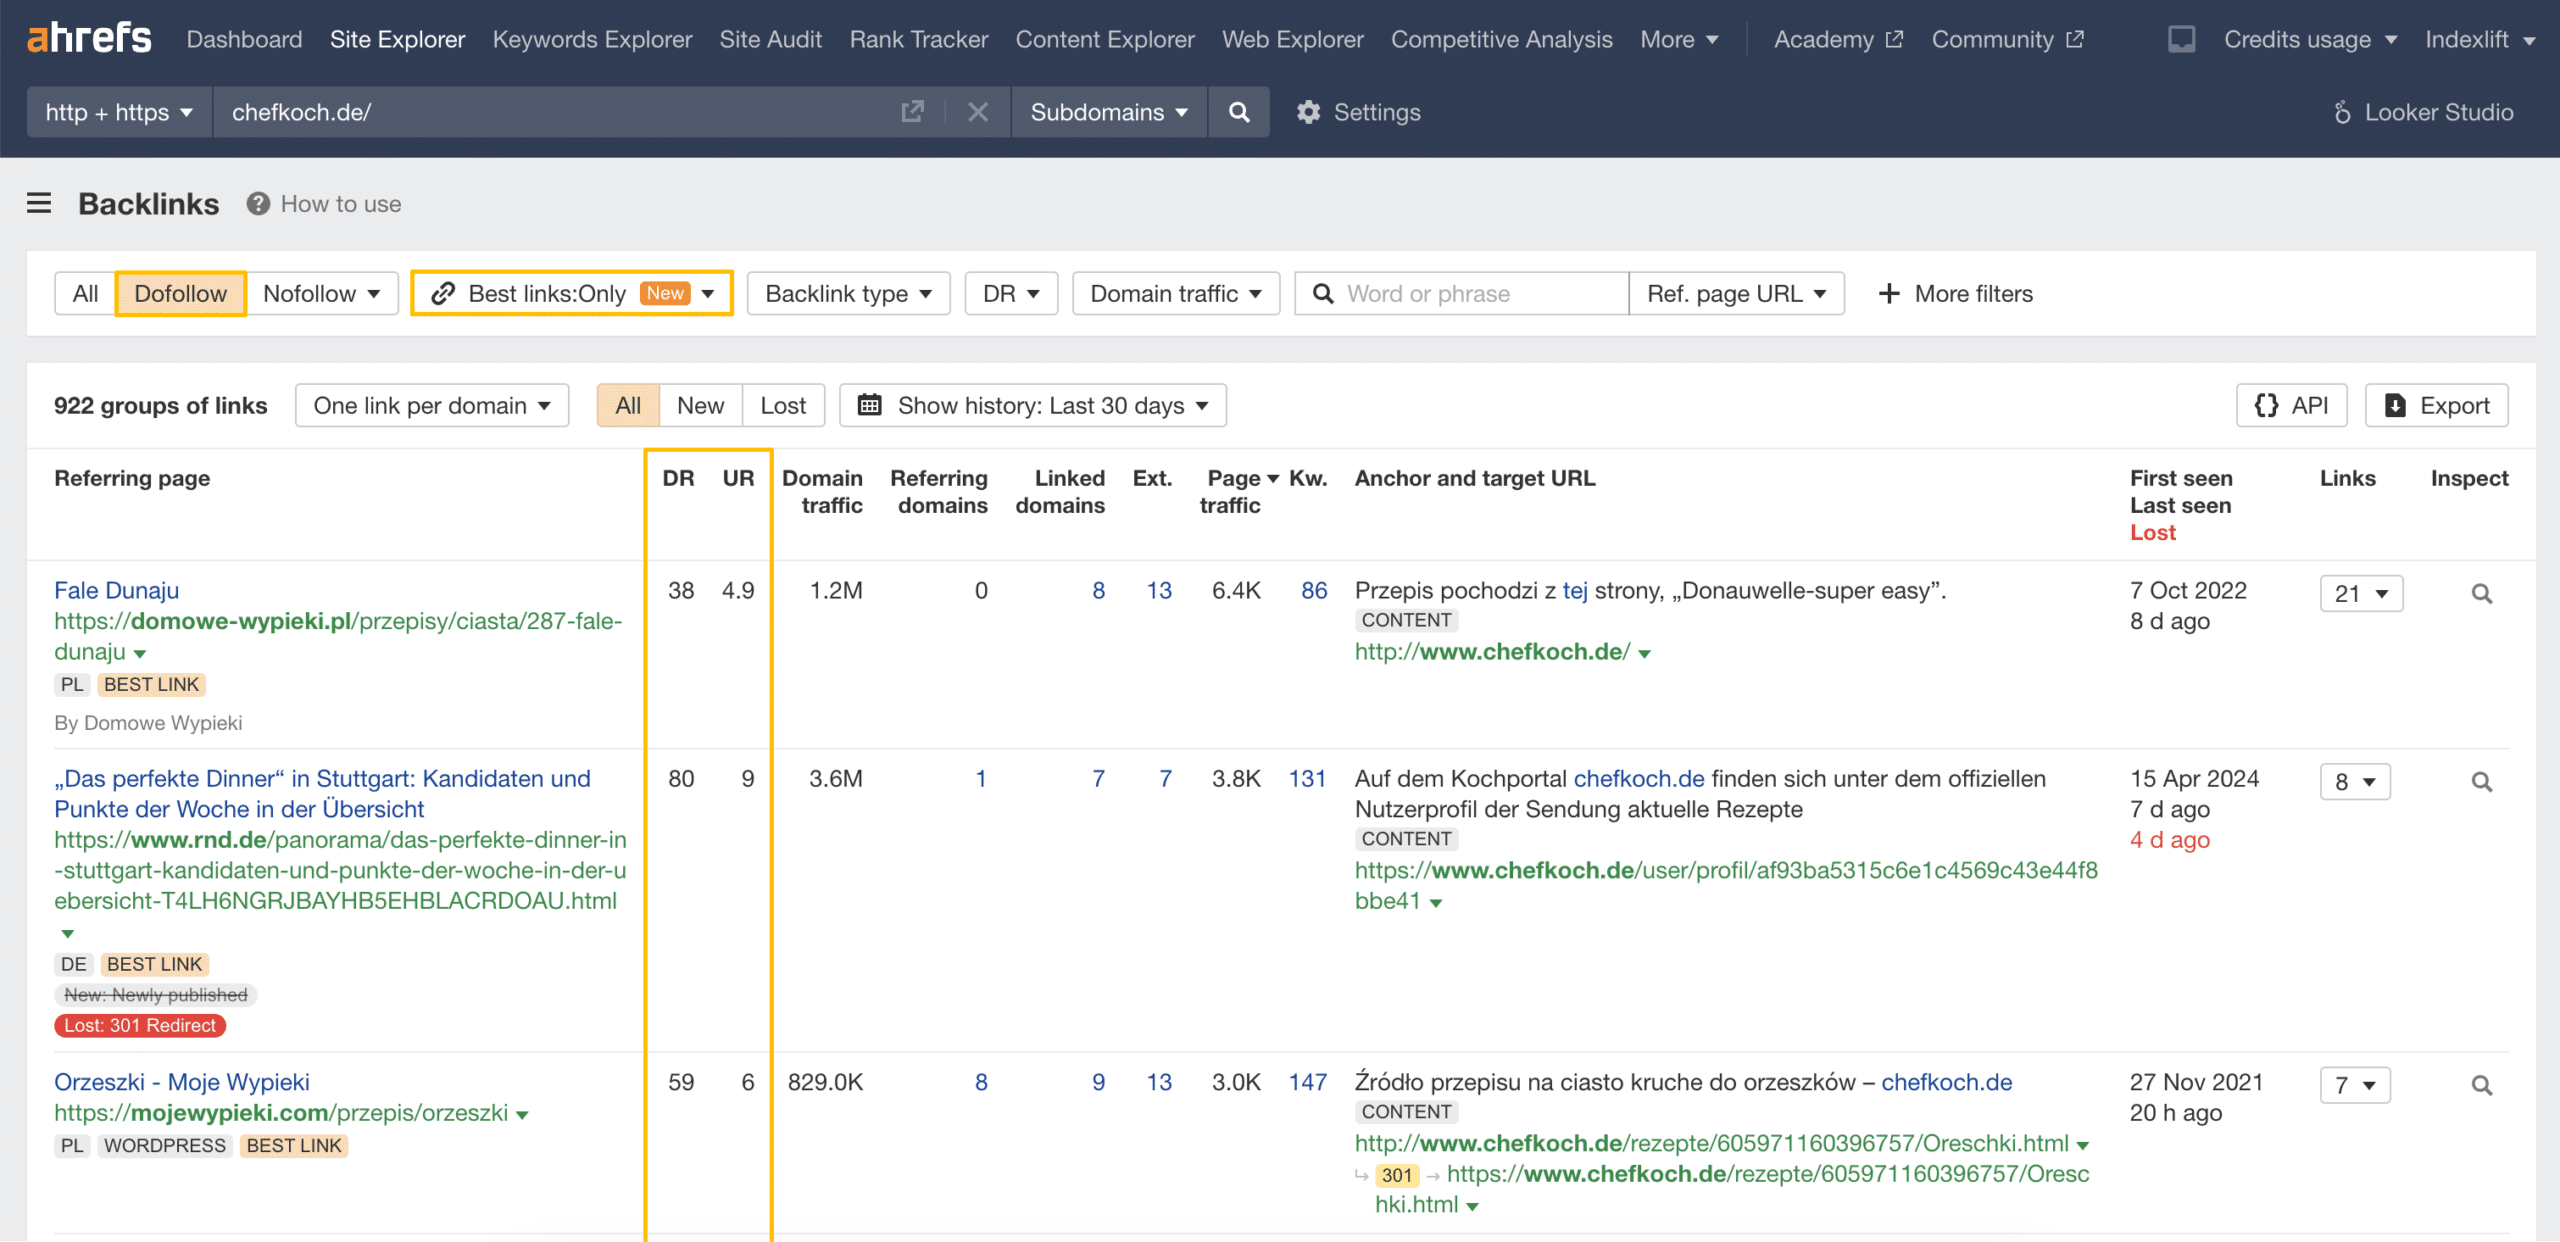Click Word or phrase search input
This screenshot has height=1242, width=2560.
point(1462,294)
